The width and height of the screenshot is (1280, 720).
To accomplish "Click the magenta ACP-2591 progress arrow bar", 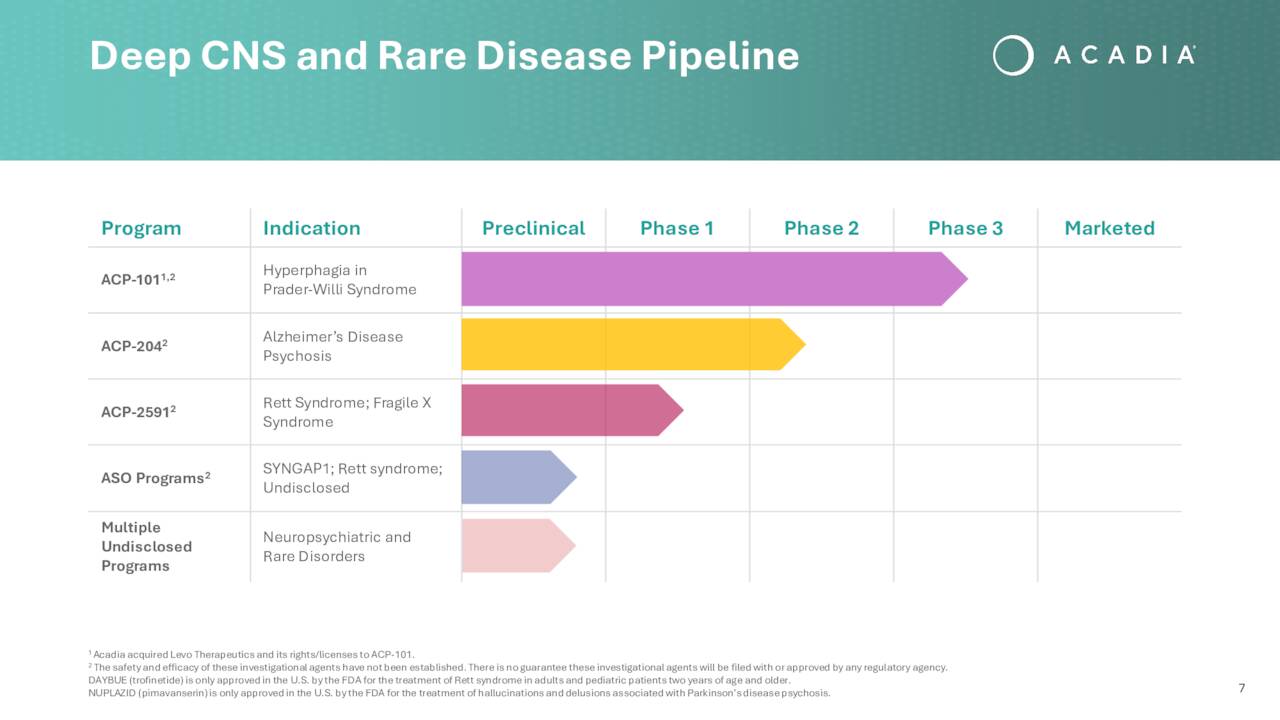I will click(572, 410).
